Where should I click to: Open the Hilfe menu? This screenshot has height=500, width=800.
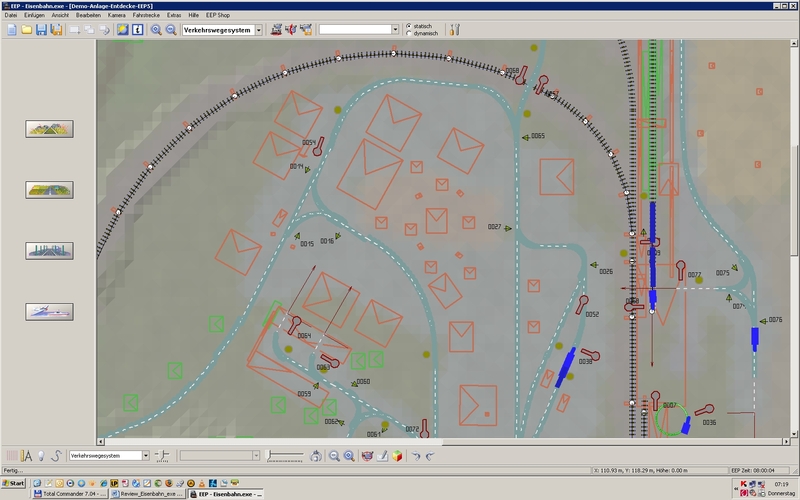193,15
